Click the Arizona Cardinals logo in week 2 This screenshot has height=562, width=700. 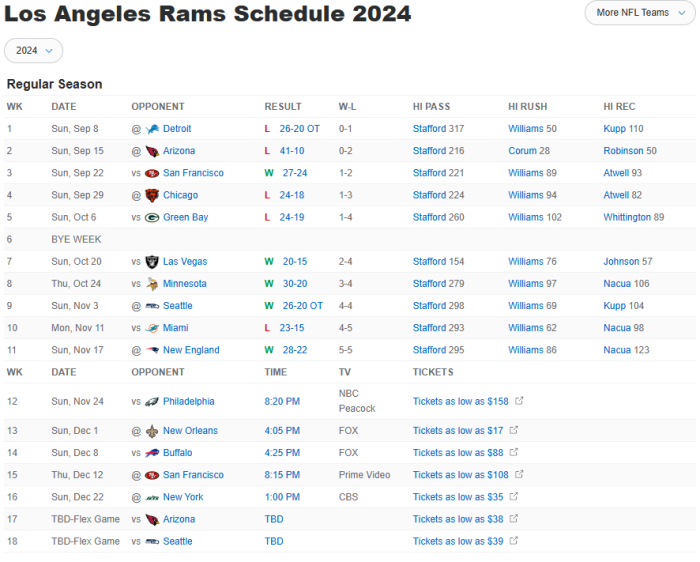click(152, 151)
